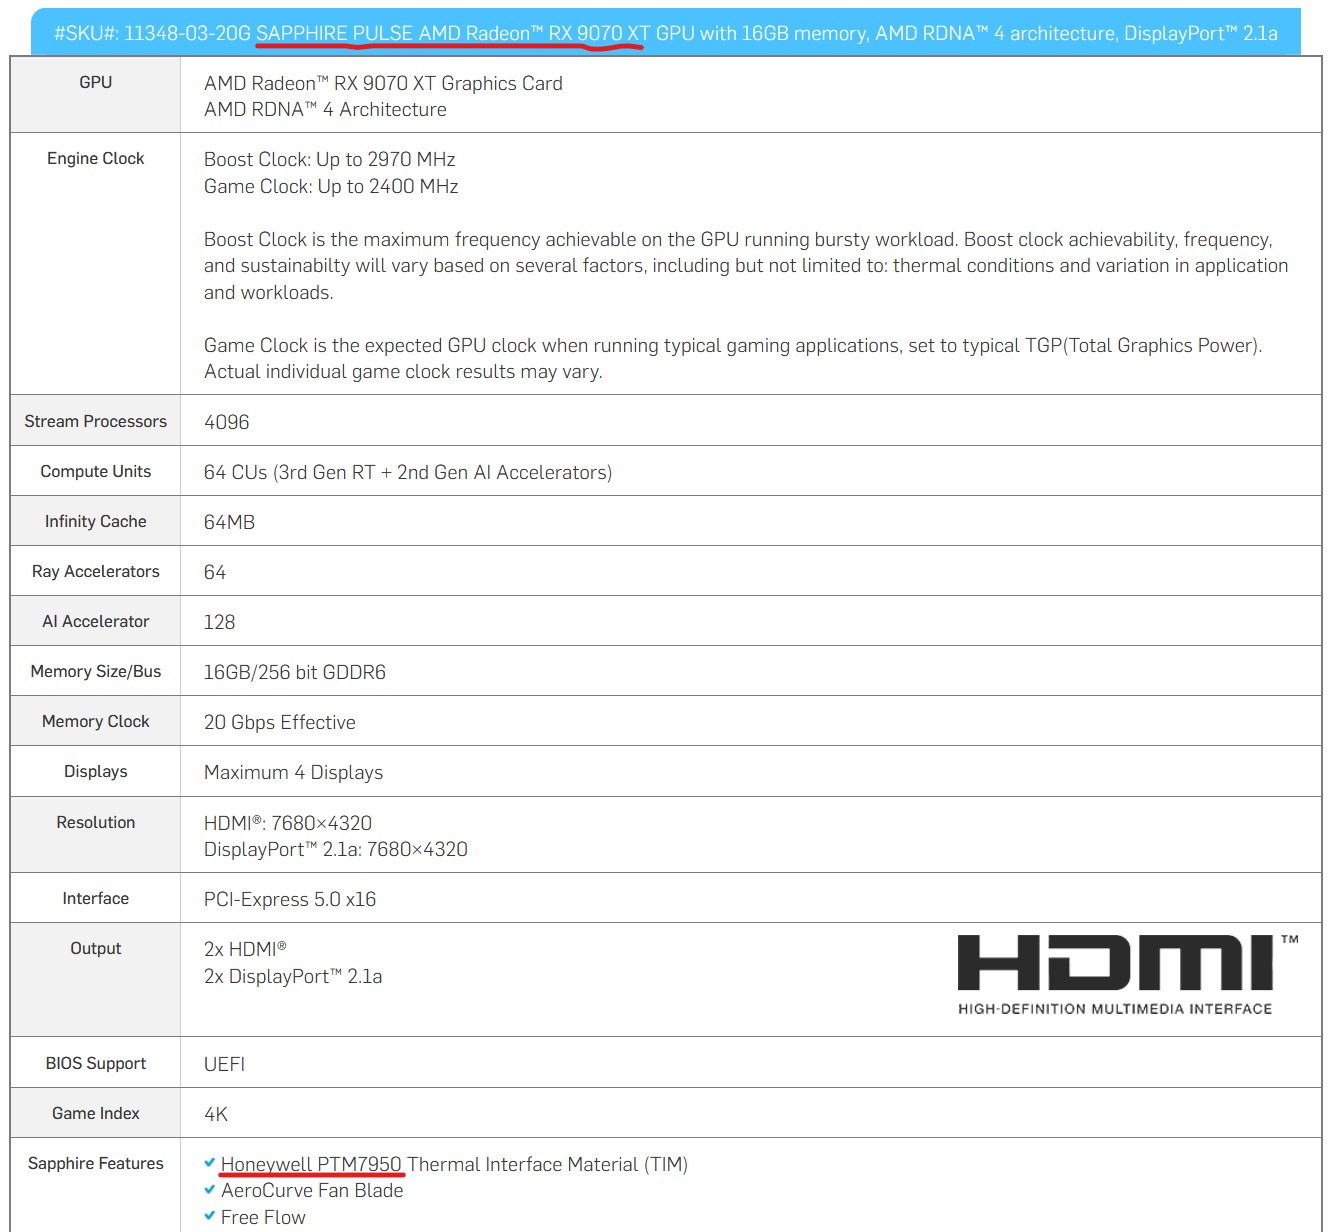Screen dimensions: 1330x1232
Task: Click the DisplayPort 2.1a 7680×4320 line
Action: [x=336, y=849]
